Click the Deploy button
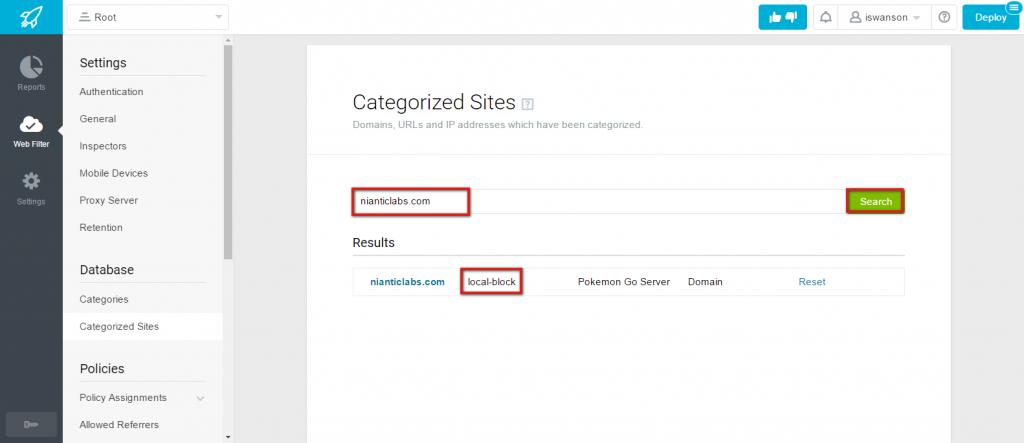 coord(991,18)
